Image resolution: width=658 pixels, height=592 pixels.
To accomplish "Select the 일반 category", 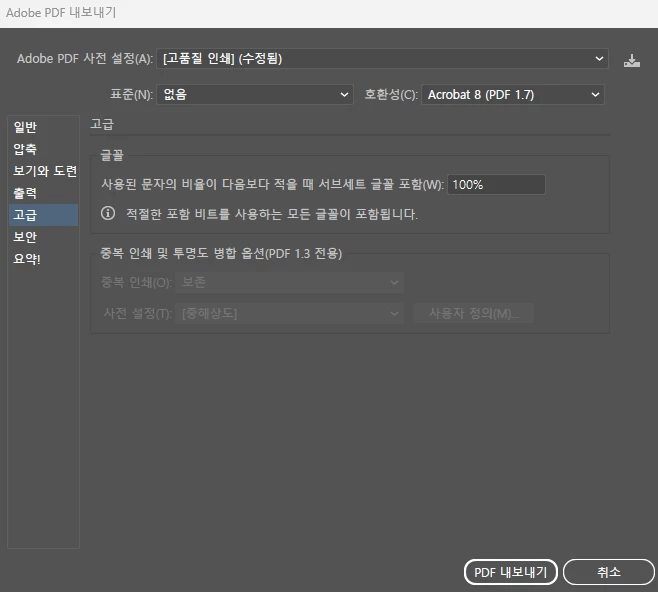I will point(44,127).
